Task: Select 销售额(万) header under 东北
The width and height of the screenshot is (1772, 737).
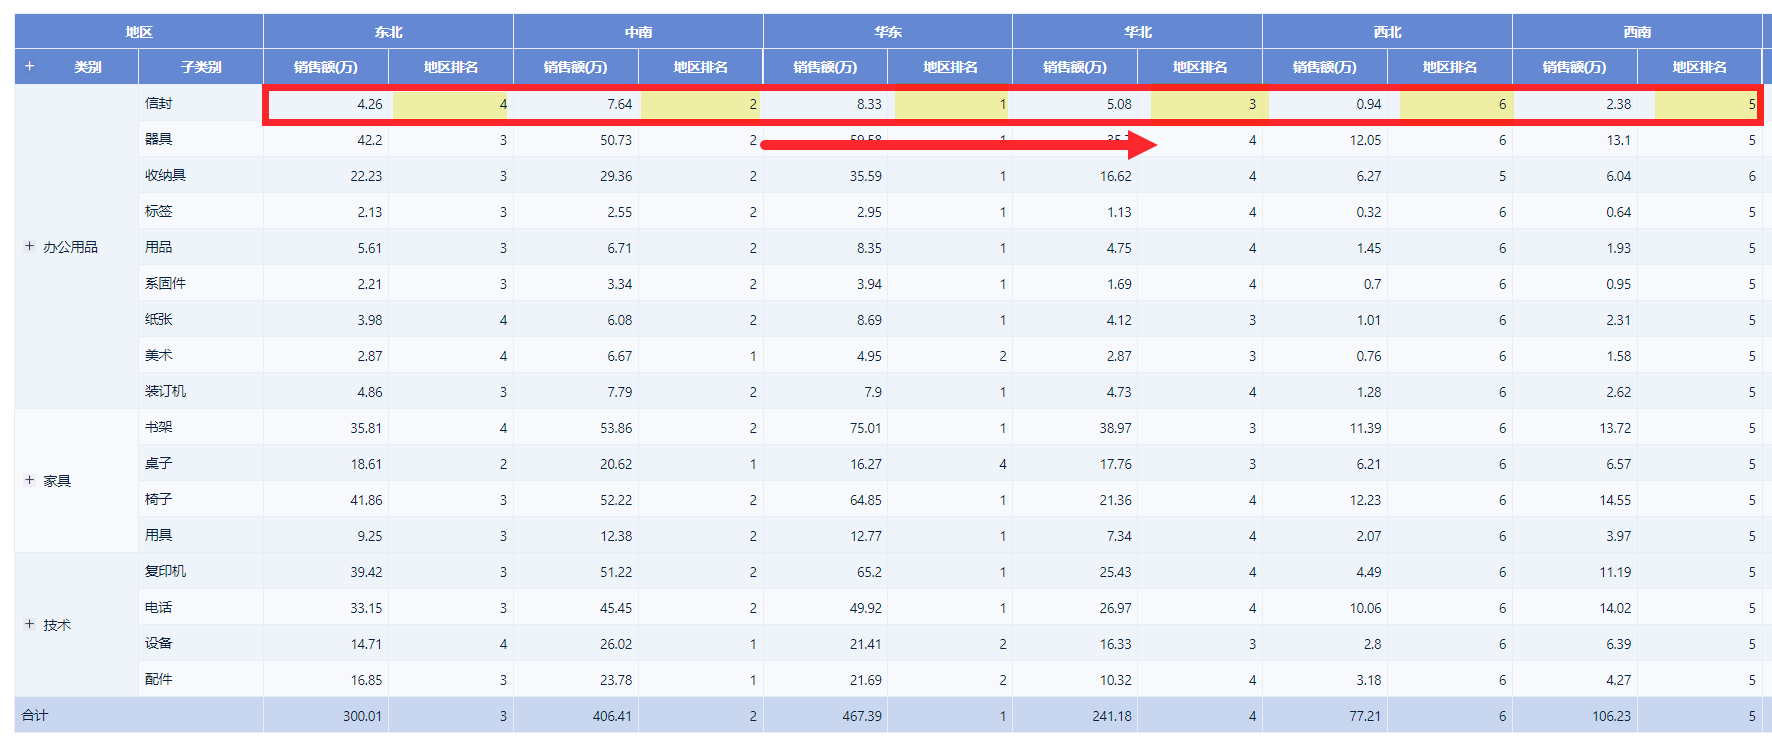Action: (326, 67)
